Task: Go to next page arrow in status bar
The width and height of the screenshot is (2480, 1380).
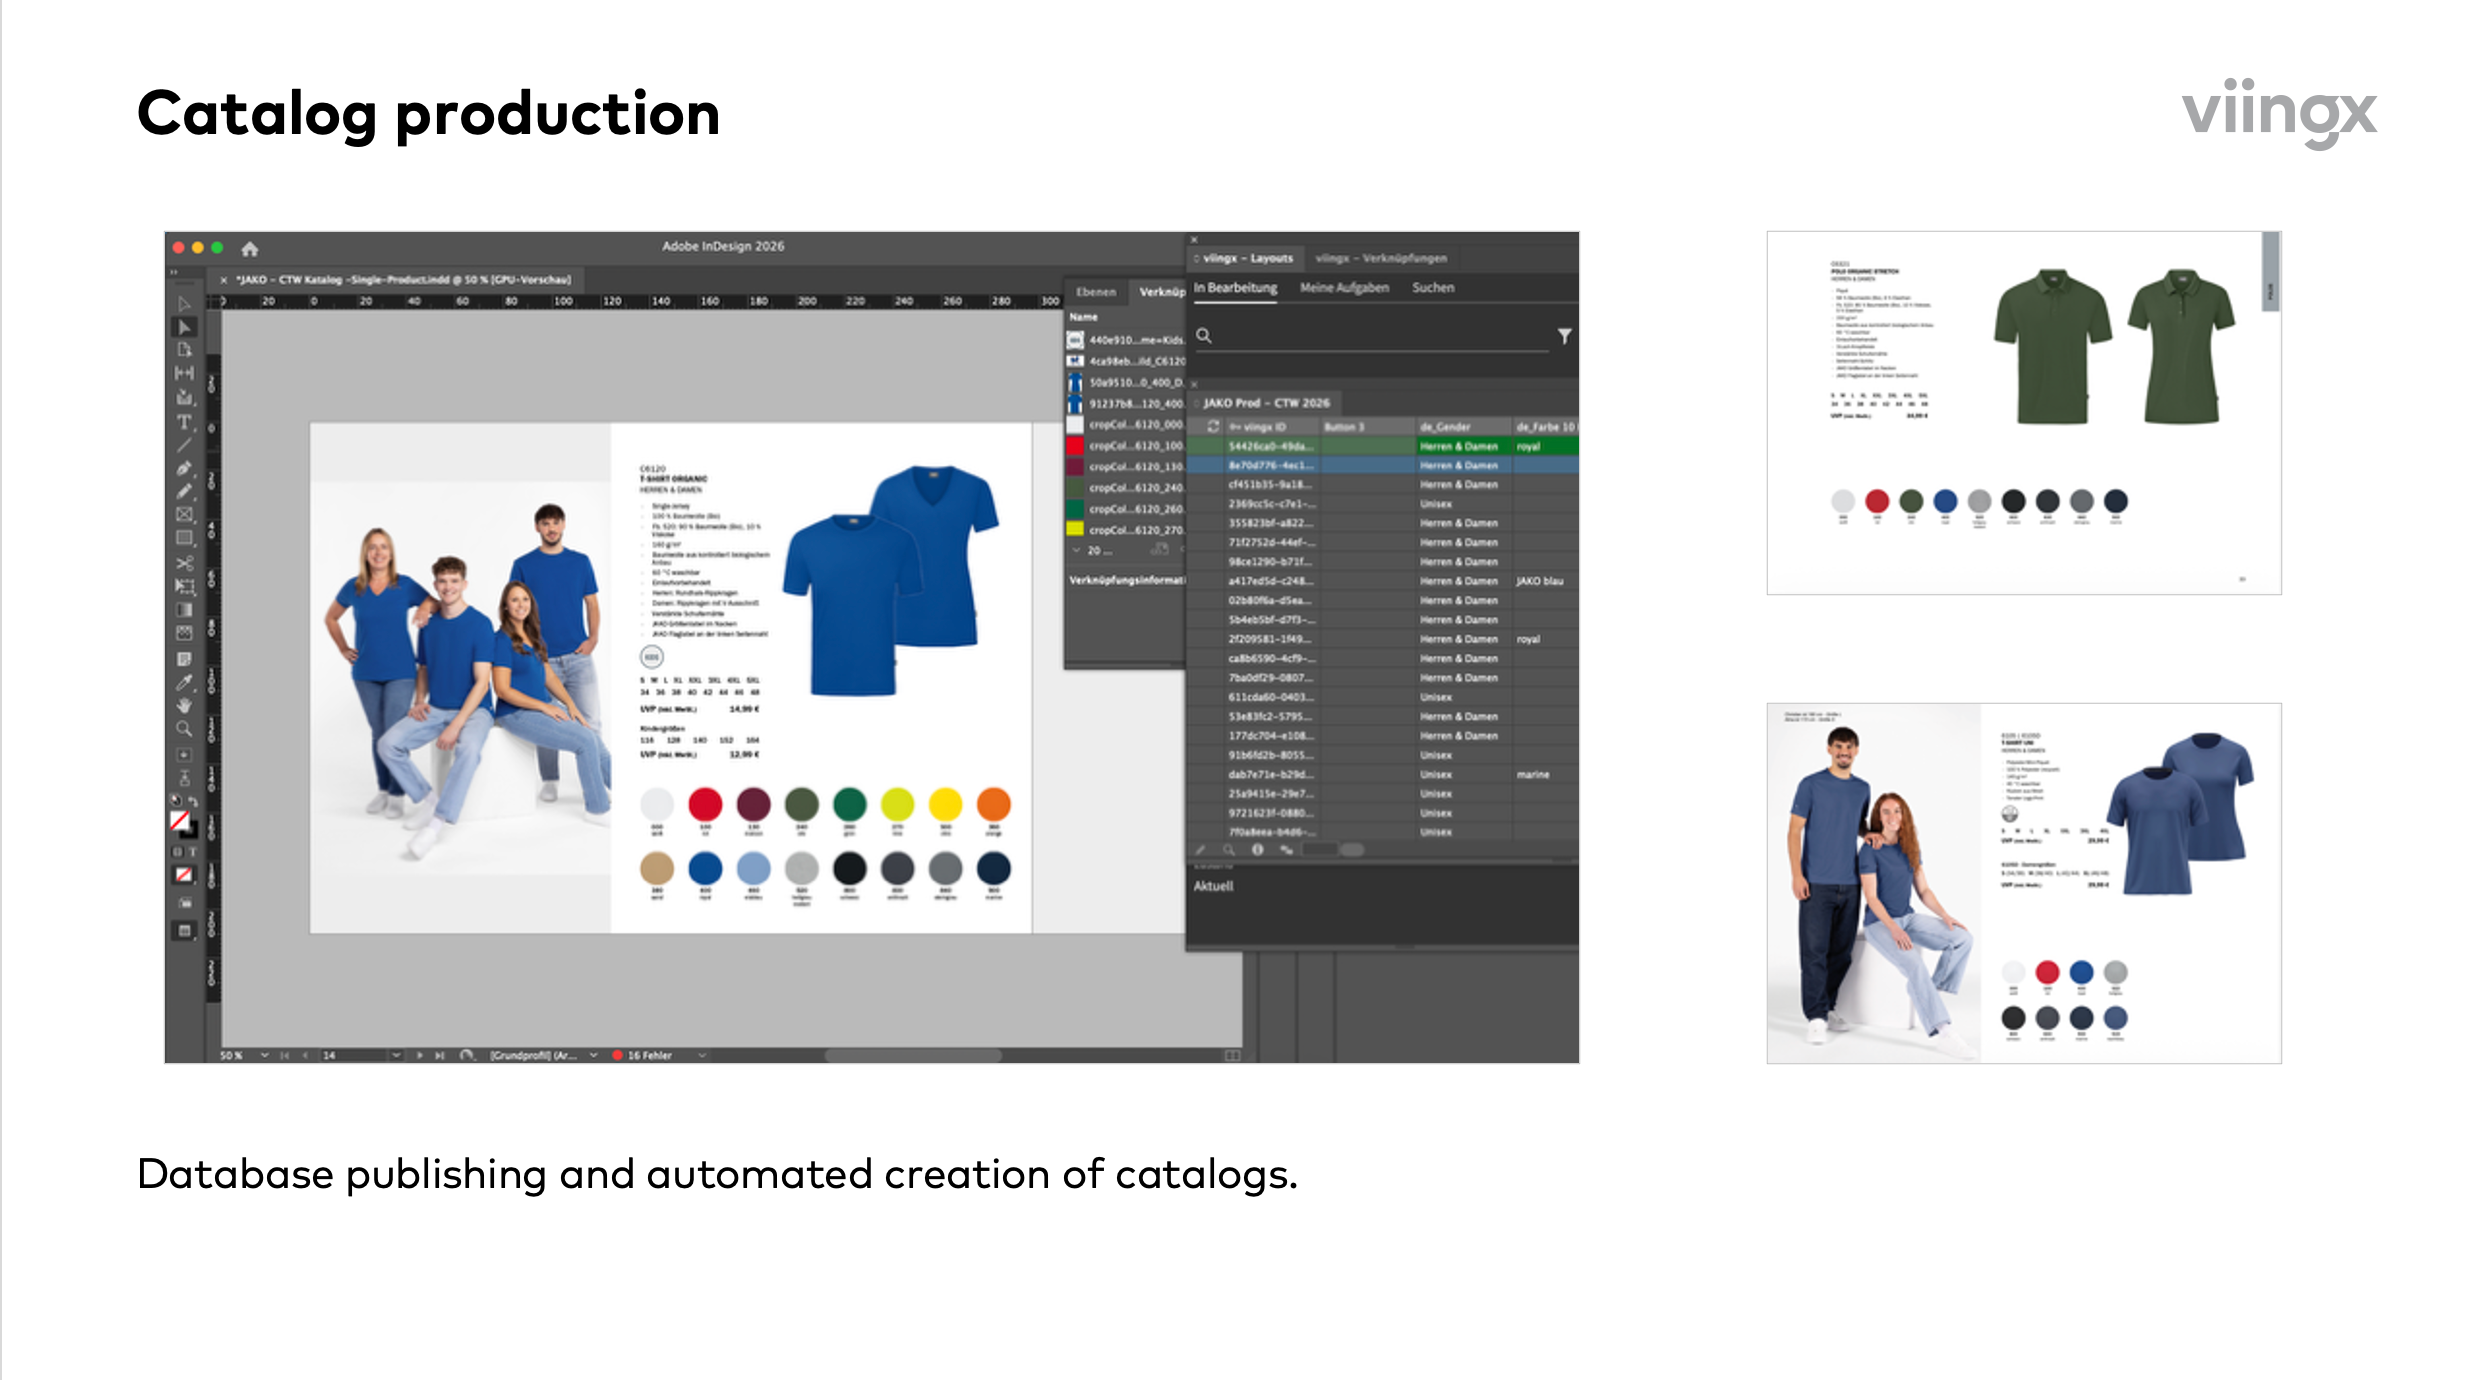Action: click(x=419, y=1055)
